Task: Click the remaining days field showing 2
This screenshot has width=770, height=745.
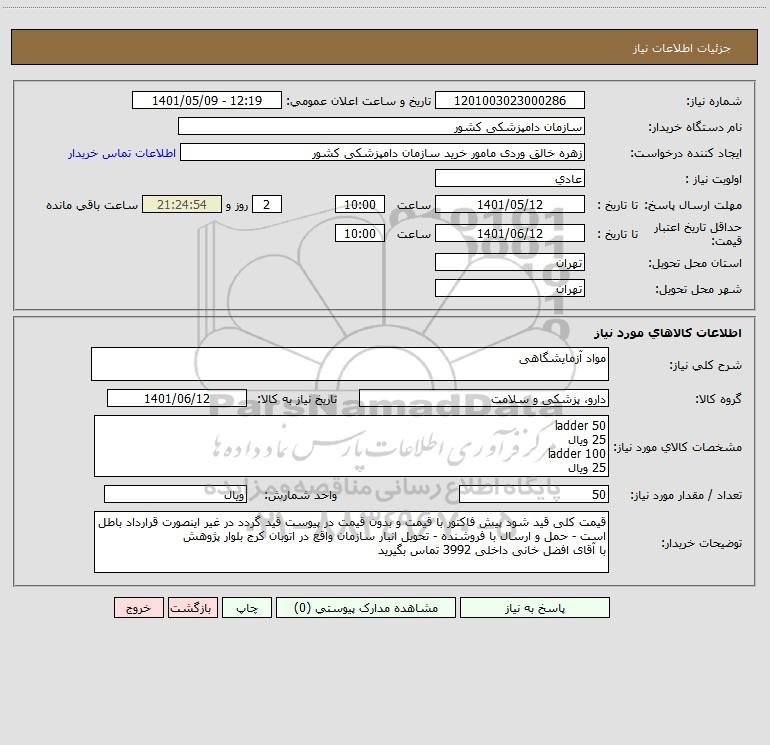Action: click(x=267, y=204)
